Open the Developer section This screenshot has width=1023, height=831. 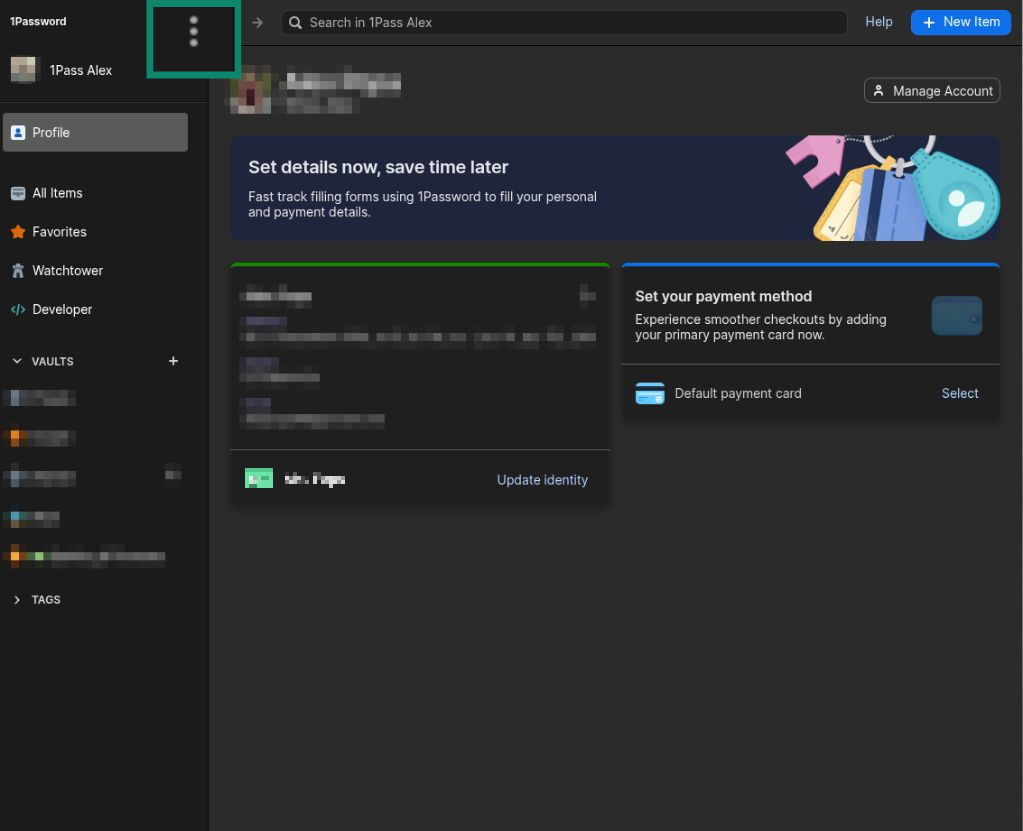pyautogui.click(x=61, y=310)
